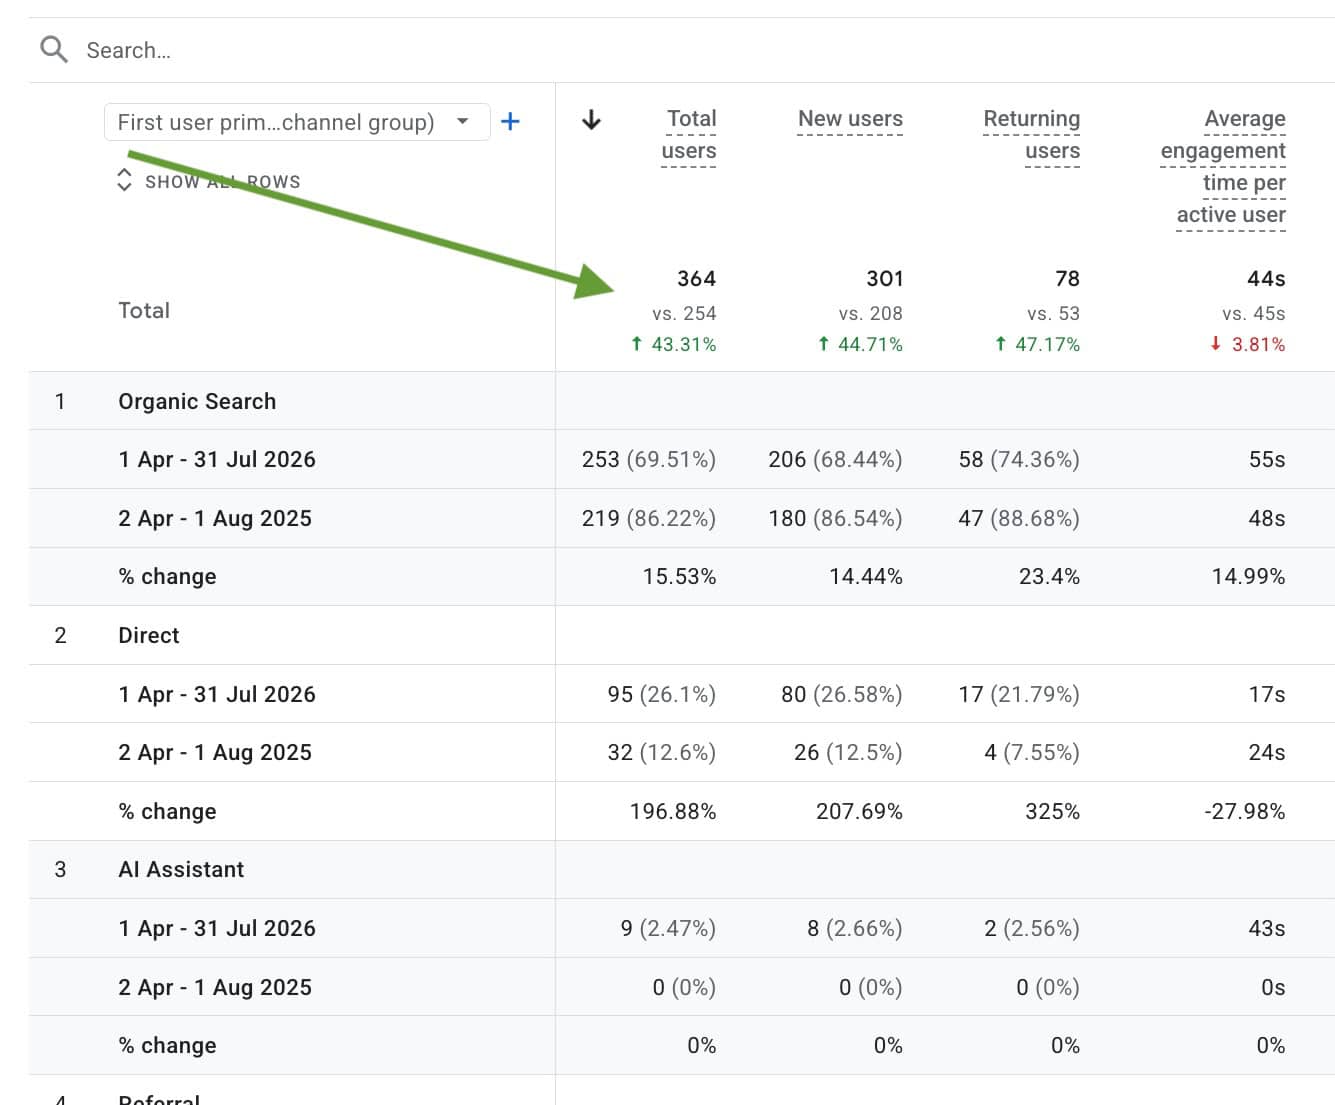The image size is (1335, 1105).
Task: Select the Total row label
Action: (x=144, y=310)
